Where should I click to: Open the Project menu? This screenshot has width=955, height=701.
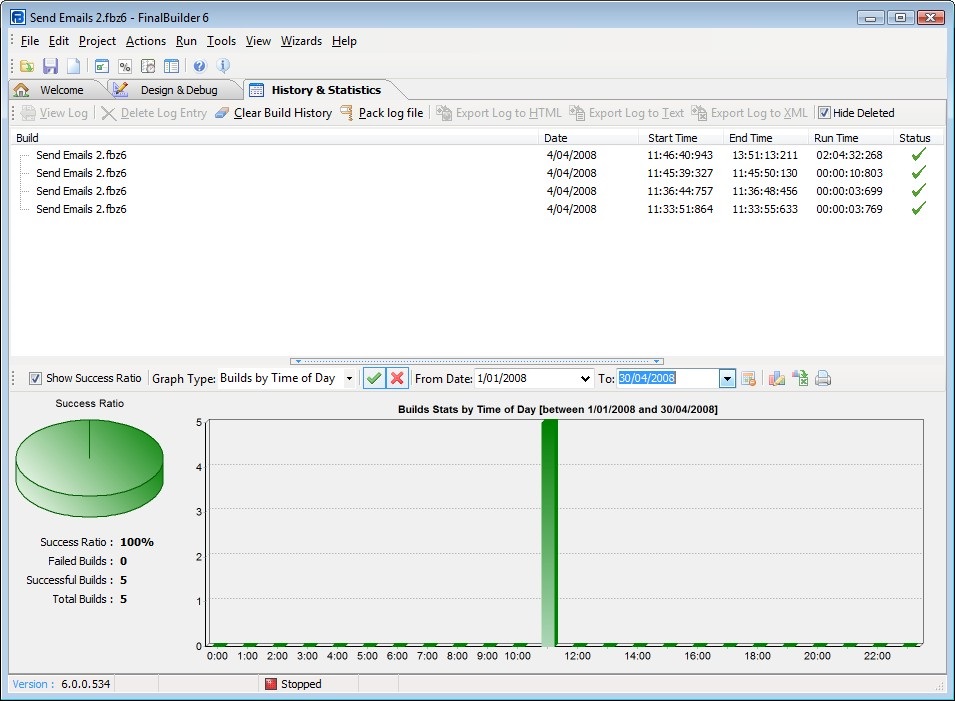[x=97, y=41]
